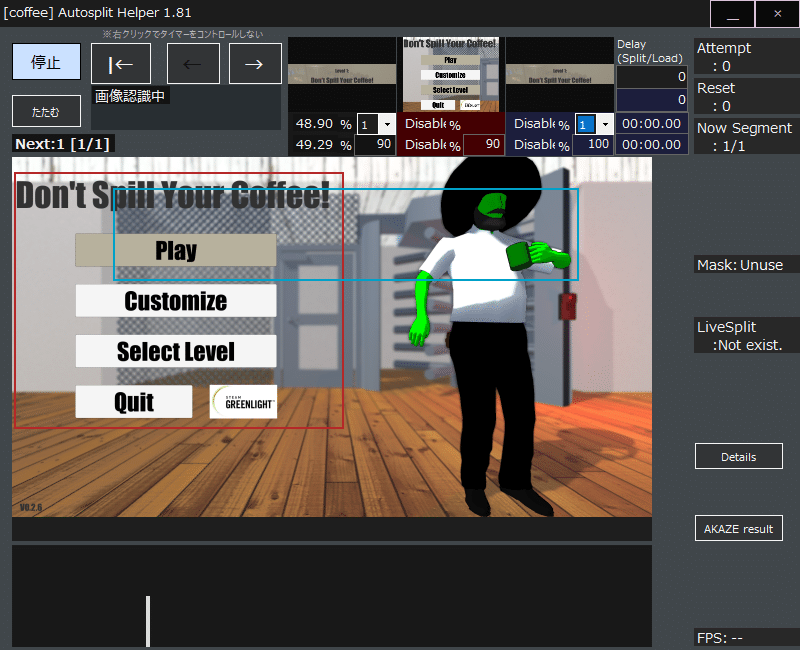This screenshot has width=800, height=650.
Task: Select the right Level 1 reference thumbnail
Action: tap(560, 74)
